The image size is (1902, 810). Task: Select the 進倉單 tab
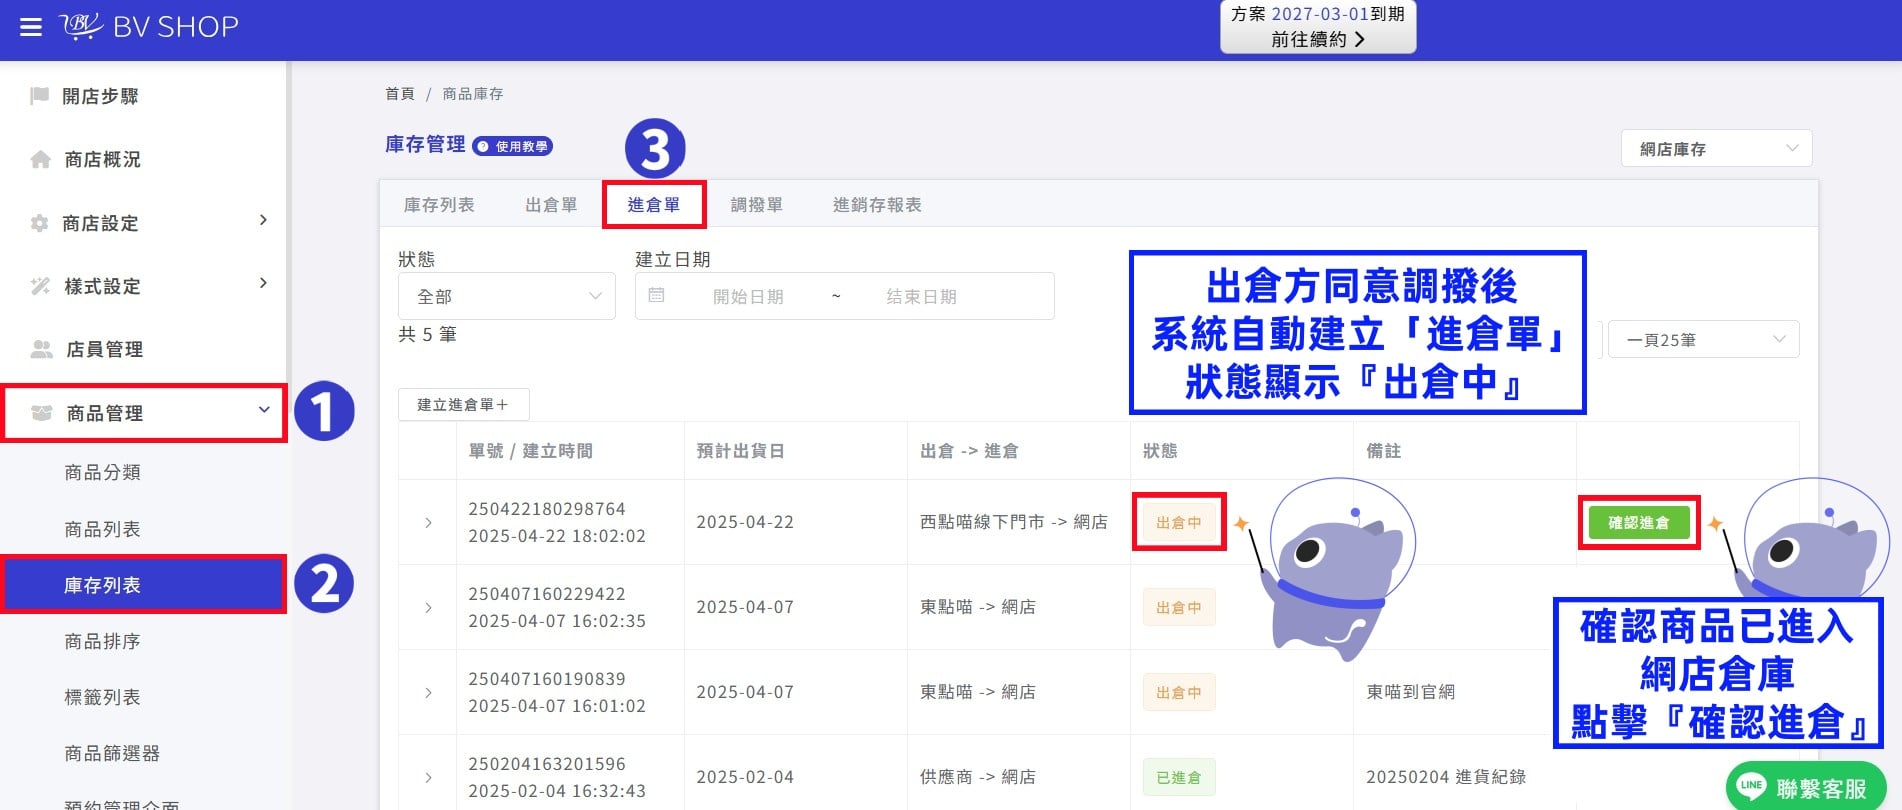coord(654,205)
